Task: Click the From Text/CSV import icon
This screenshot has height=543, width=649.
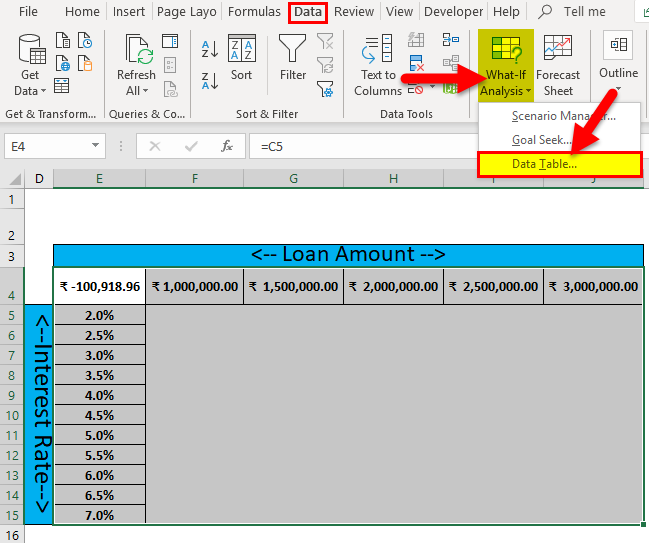Action: pos(62,41)
